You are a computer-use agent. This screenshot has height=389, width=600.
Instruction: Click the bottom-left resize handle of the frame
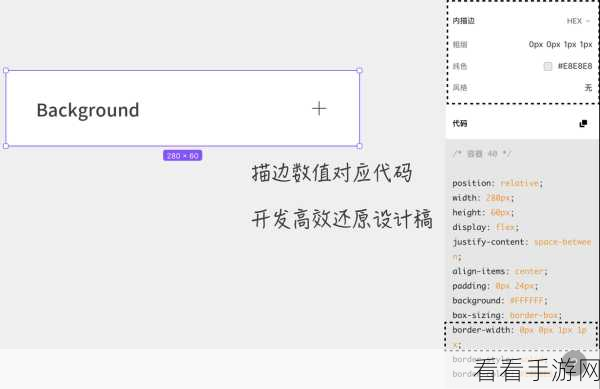[6, 146]
